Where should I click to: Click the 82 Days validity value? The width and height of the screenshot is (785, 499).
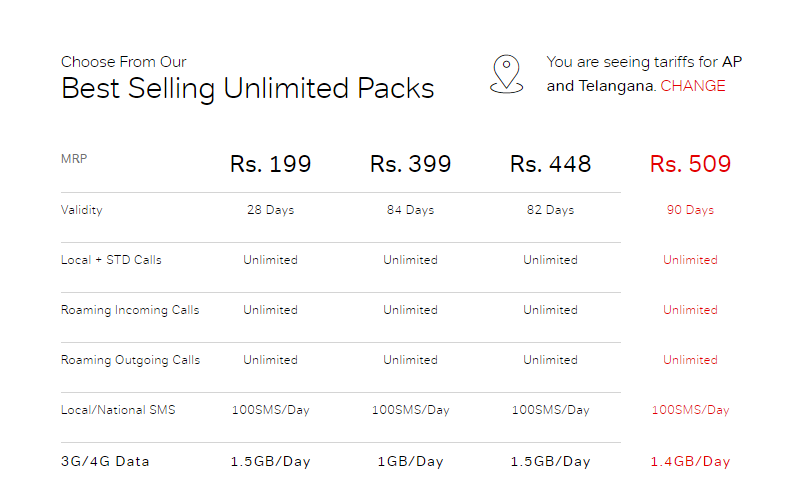point(550,211)
